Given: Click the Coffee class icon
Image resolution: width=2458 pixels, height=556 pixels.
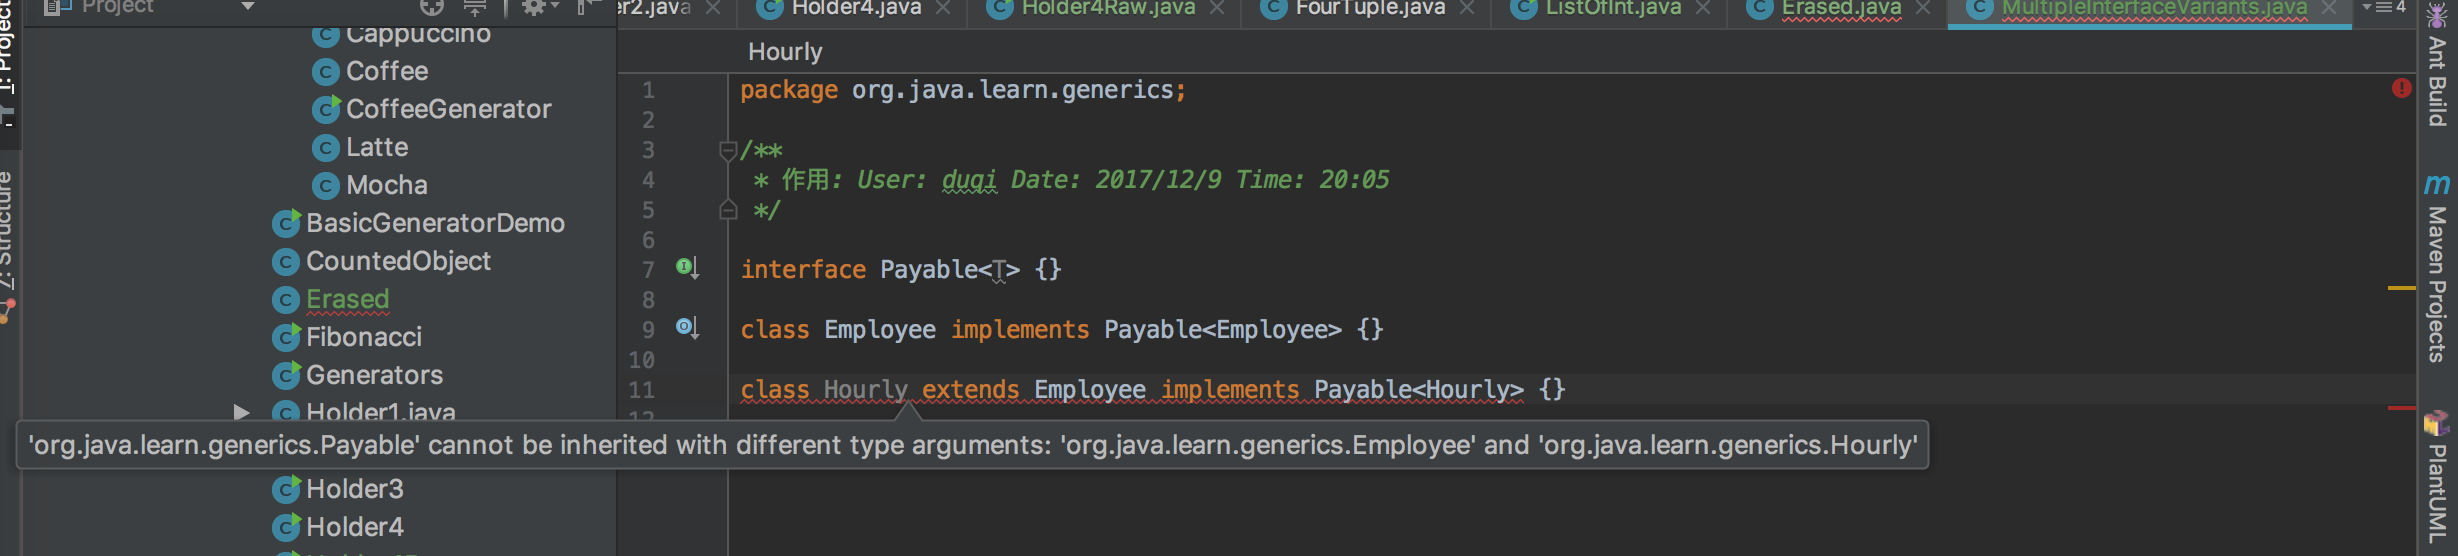Looking at the screenshot, I should click(x=325, y=72).
